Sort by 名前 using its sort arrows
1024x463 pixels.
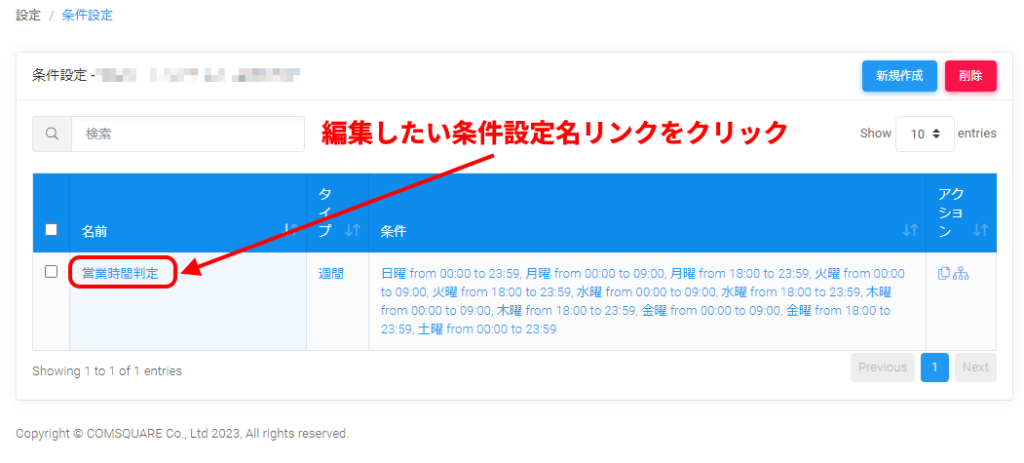[x=289, y=231]
